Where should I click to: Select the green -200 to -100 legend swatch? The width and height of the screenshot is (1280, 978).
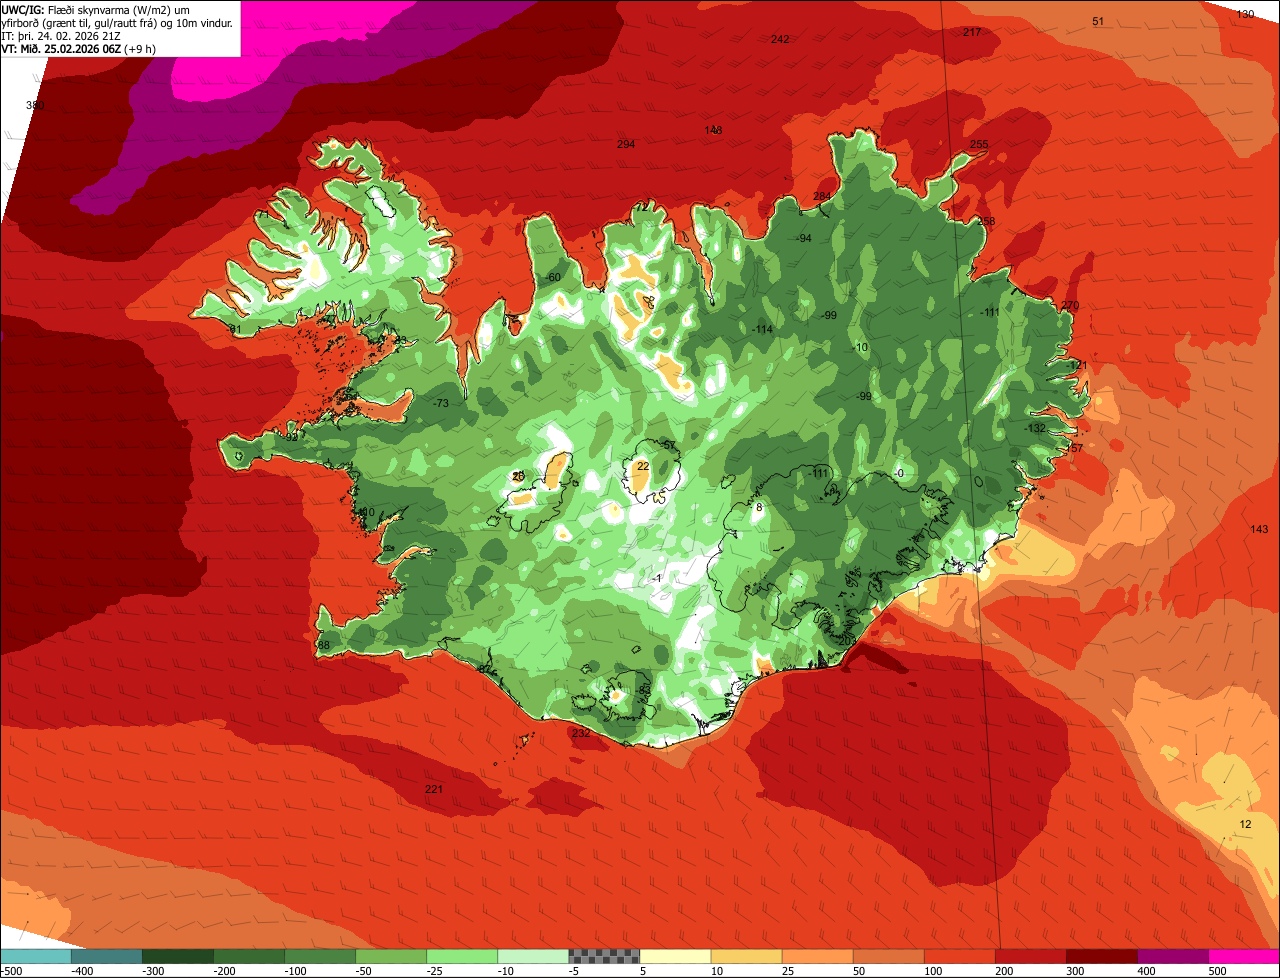(248, 955)
